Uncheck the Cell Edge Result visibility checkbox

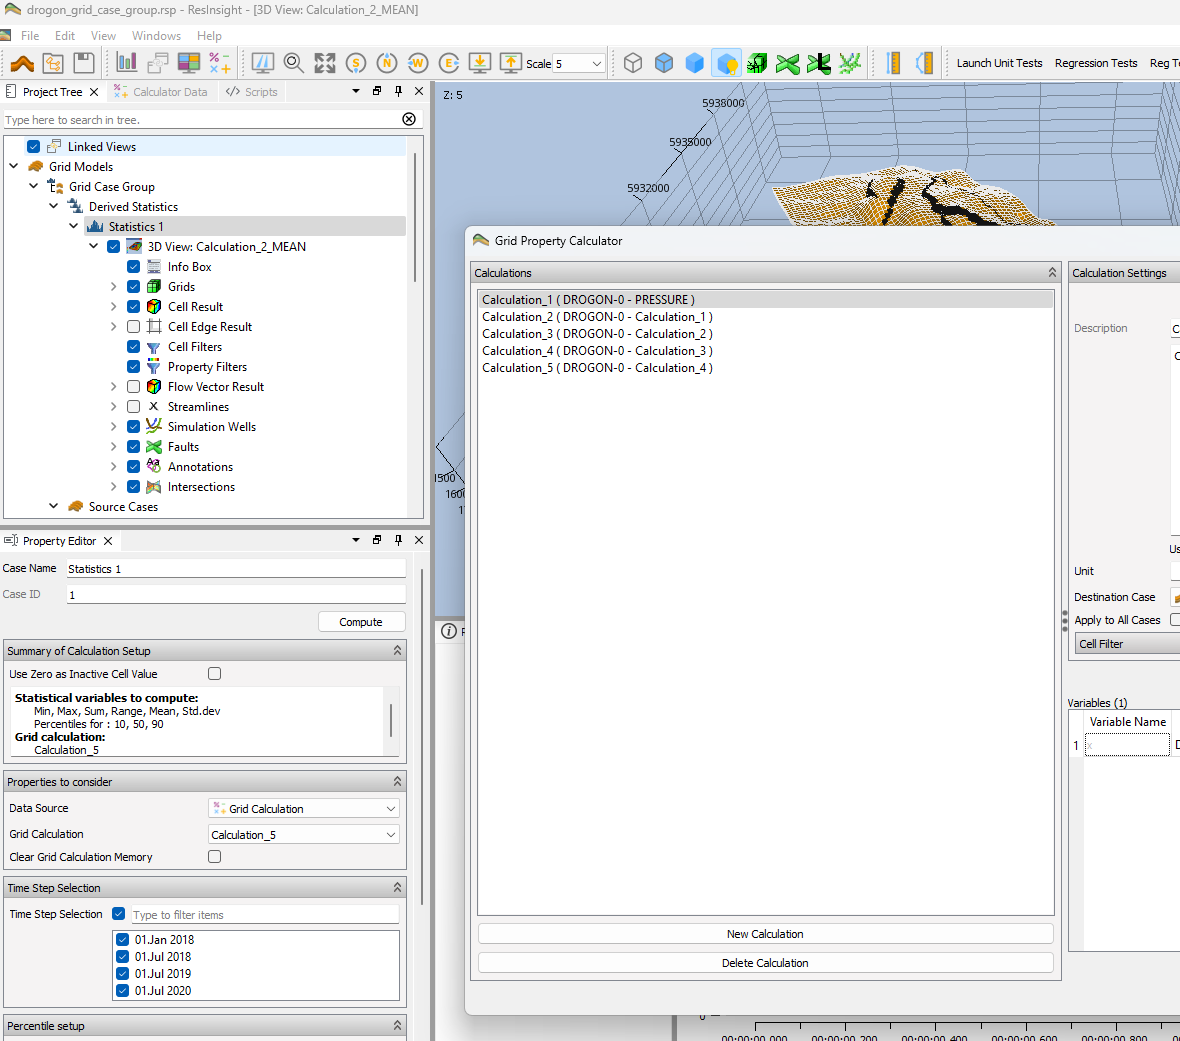pos(133,326)
